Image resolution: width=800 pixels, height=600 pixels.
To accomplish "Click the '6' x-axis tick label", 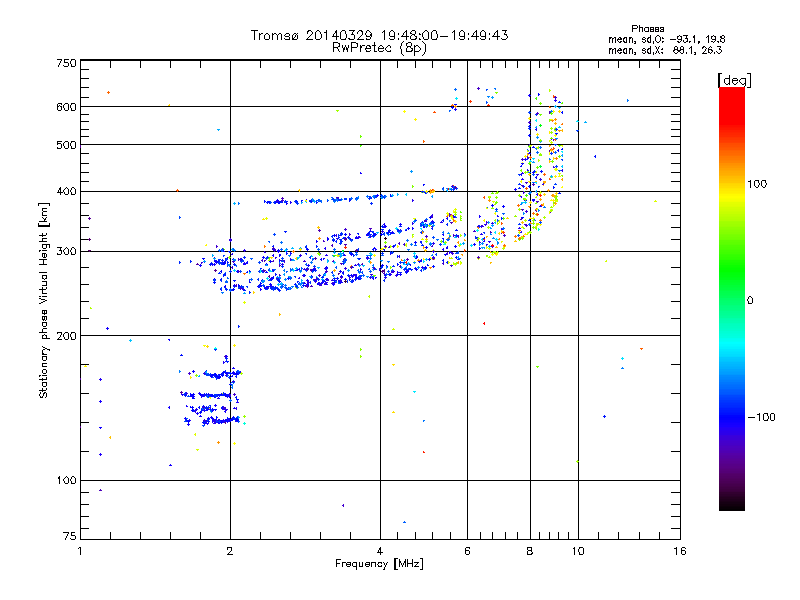I will (x=467, y=551).
